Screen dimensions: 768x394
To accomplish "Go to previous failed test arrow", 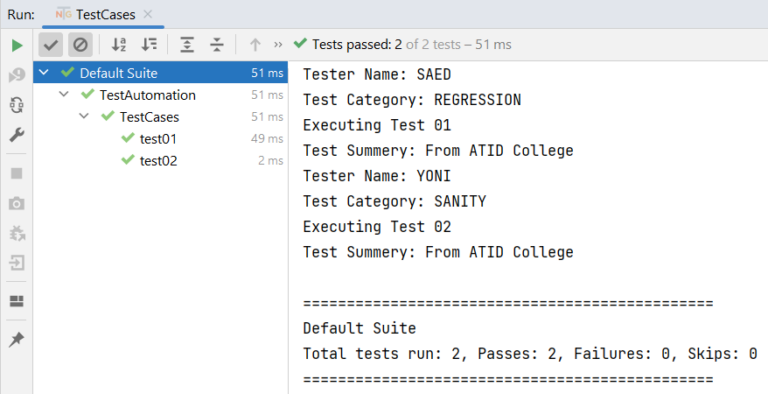I will point(255,45).
